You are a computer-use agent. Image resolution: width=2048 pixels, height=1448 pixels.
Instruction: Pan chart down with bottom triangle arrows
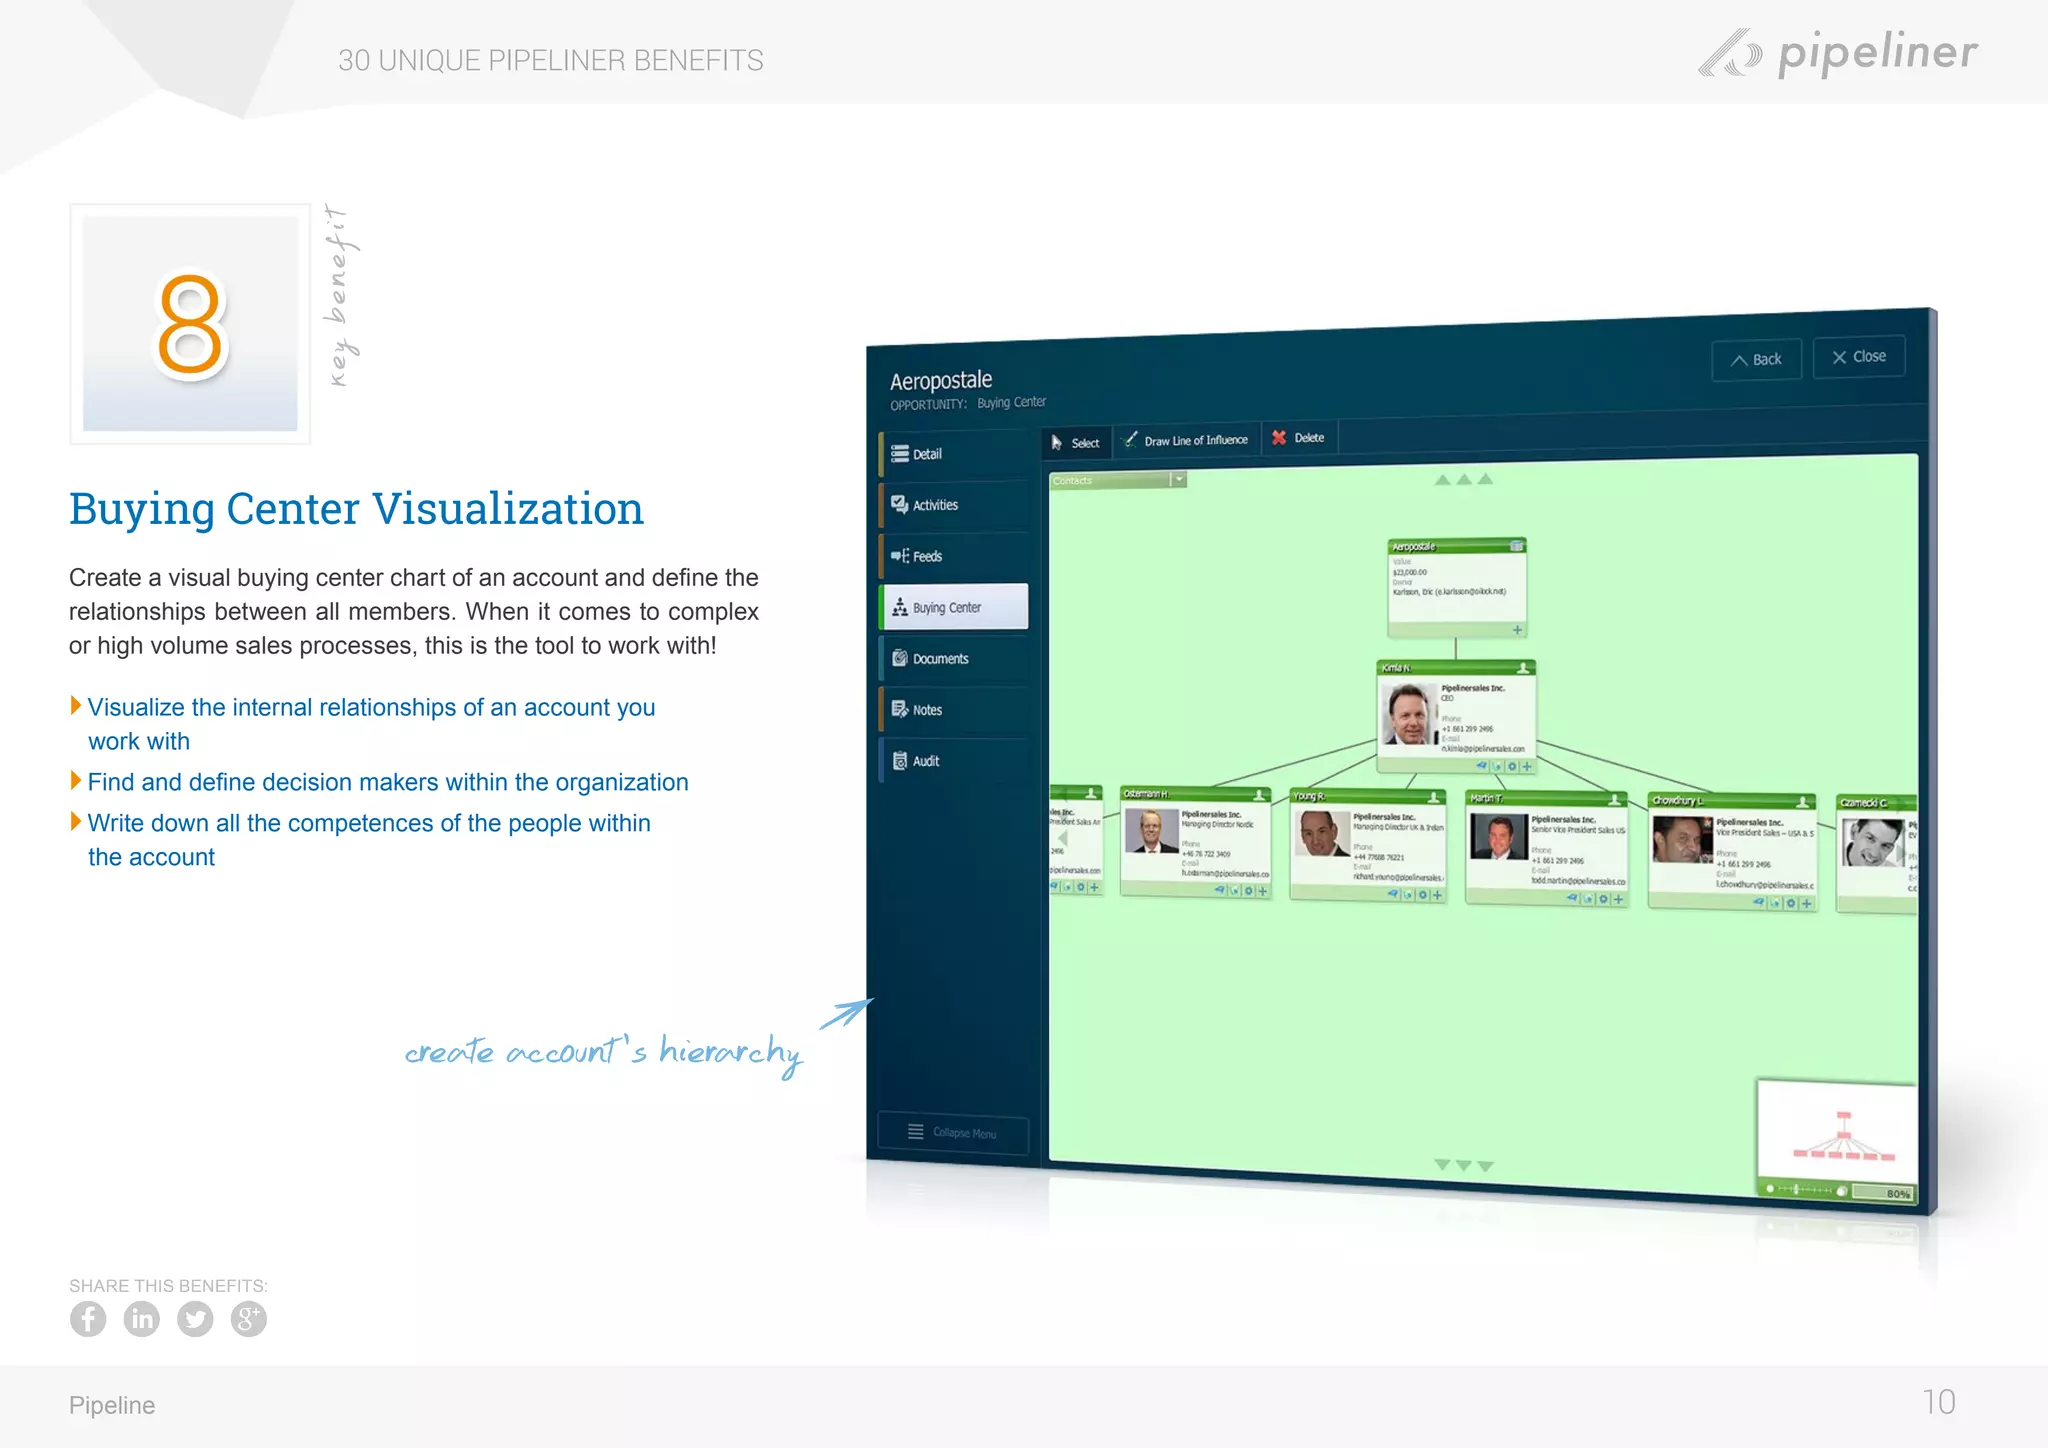tap(1463, 1165)
